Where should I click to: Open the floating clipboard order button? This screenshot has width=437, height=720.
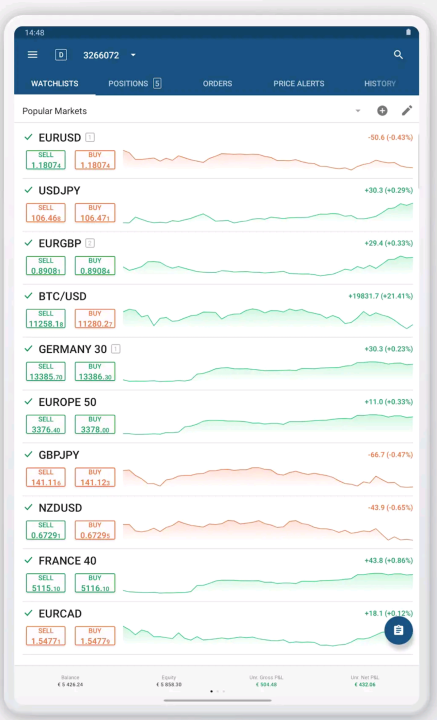point(398,630)
